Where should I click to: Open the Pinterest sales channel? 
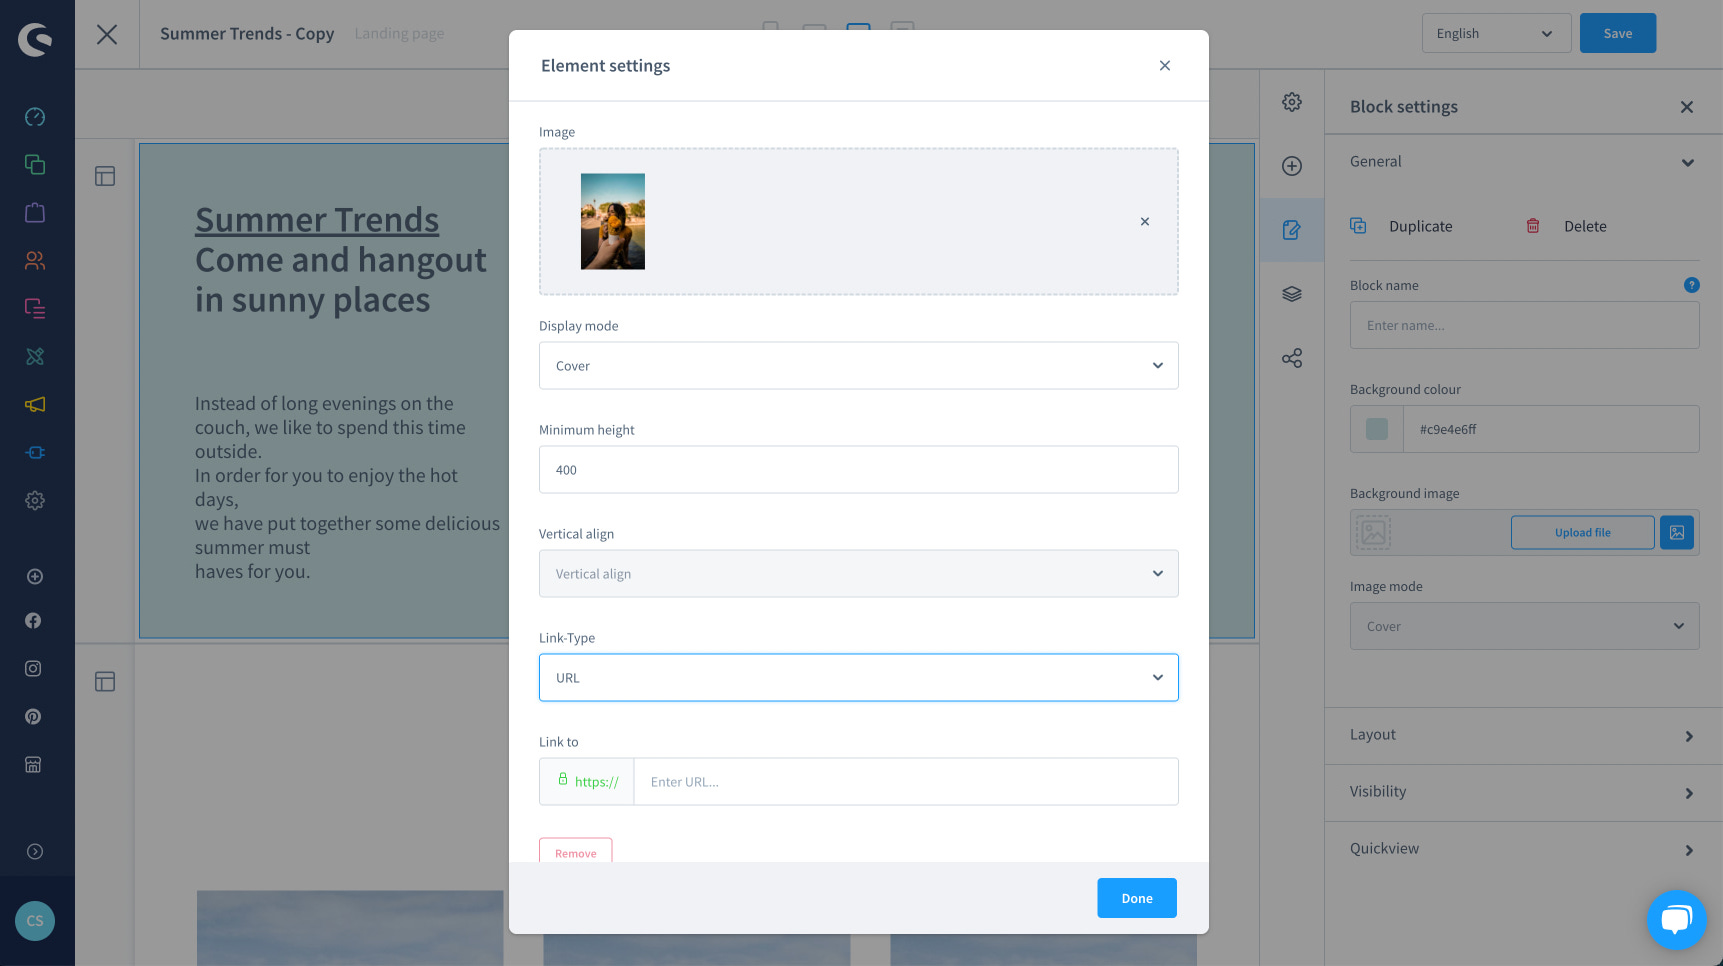coord(33,717)
